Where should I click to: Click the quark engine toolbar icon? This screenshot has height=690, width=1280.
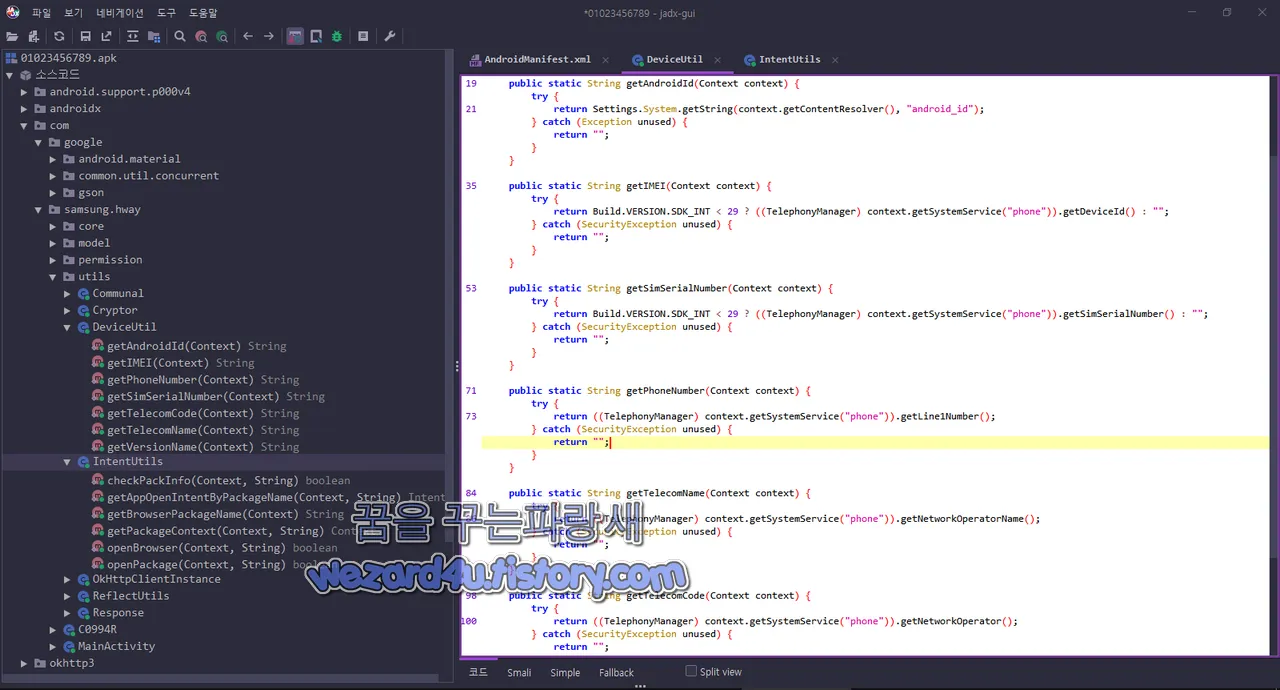[316, 36]
